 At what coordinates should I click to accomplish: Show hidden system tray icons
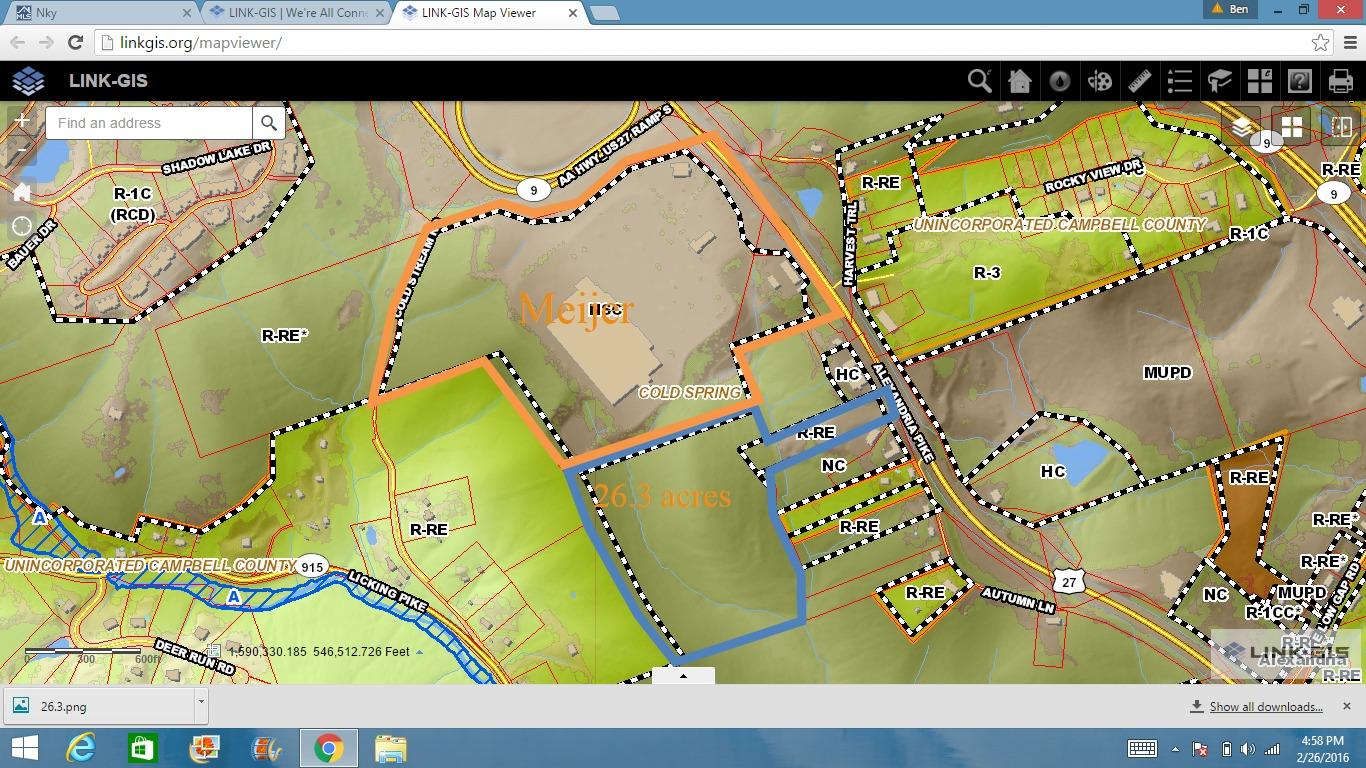[x=1176, y=749]
